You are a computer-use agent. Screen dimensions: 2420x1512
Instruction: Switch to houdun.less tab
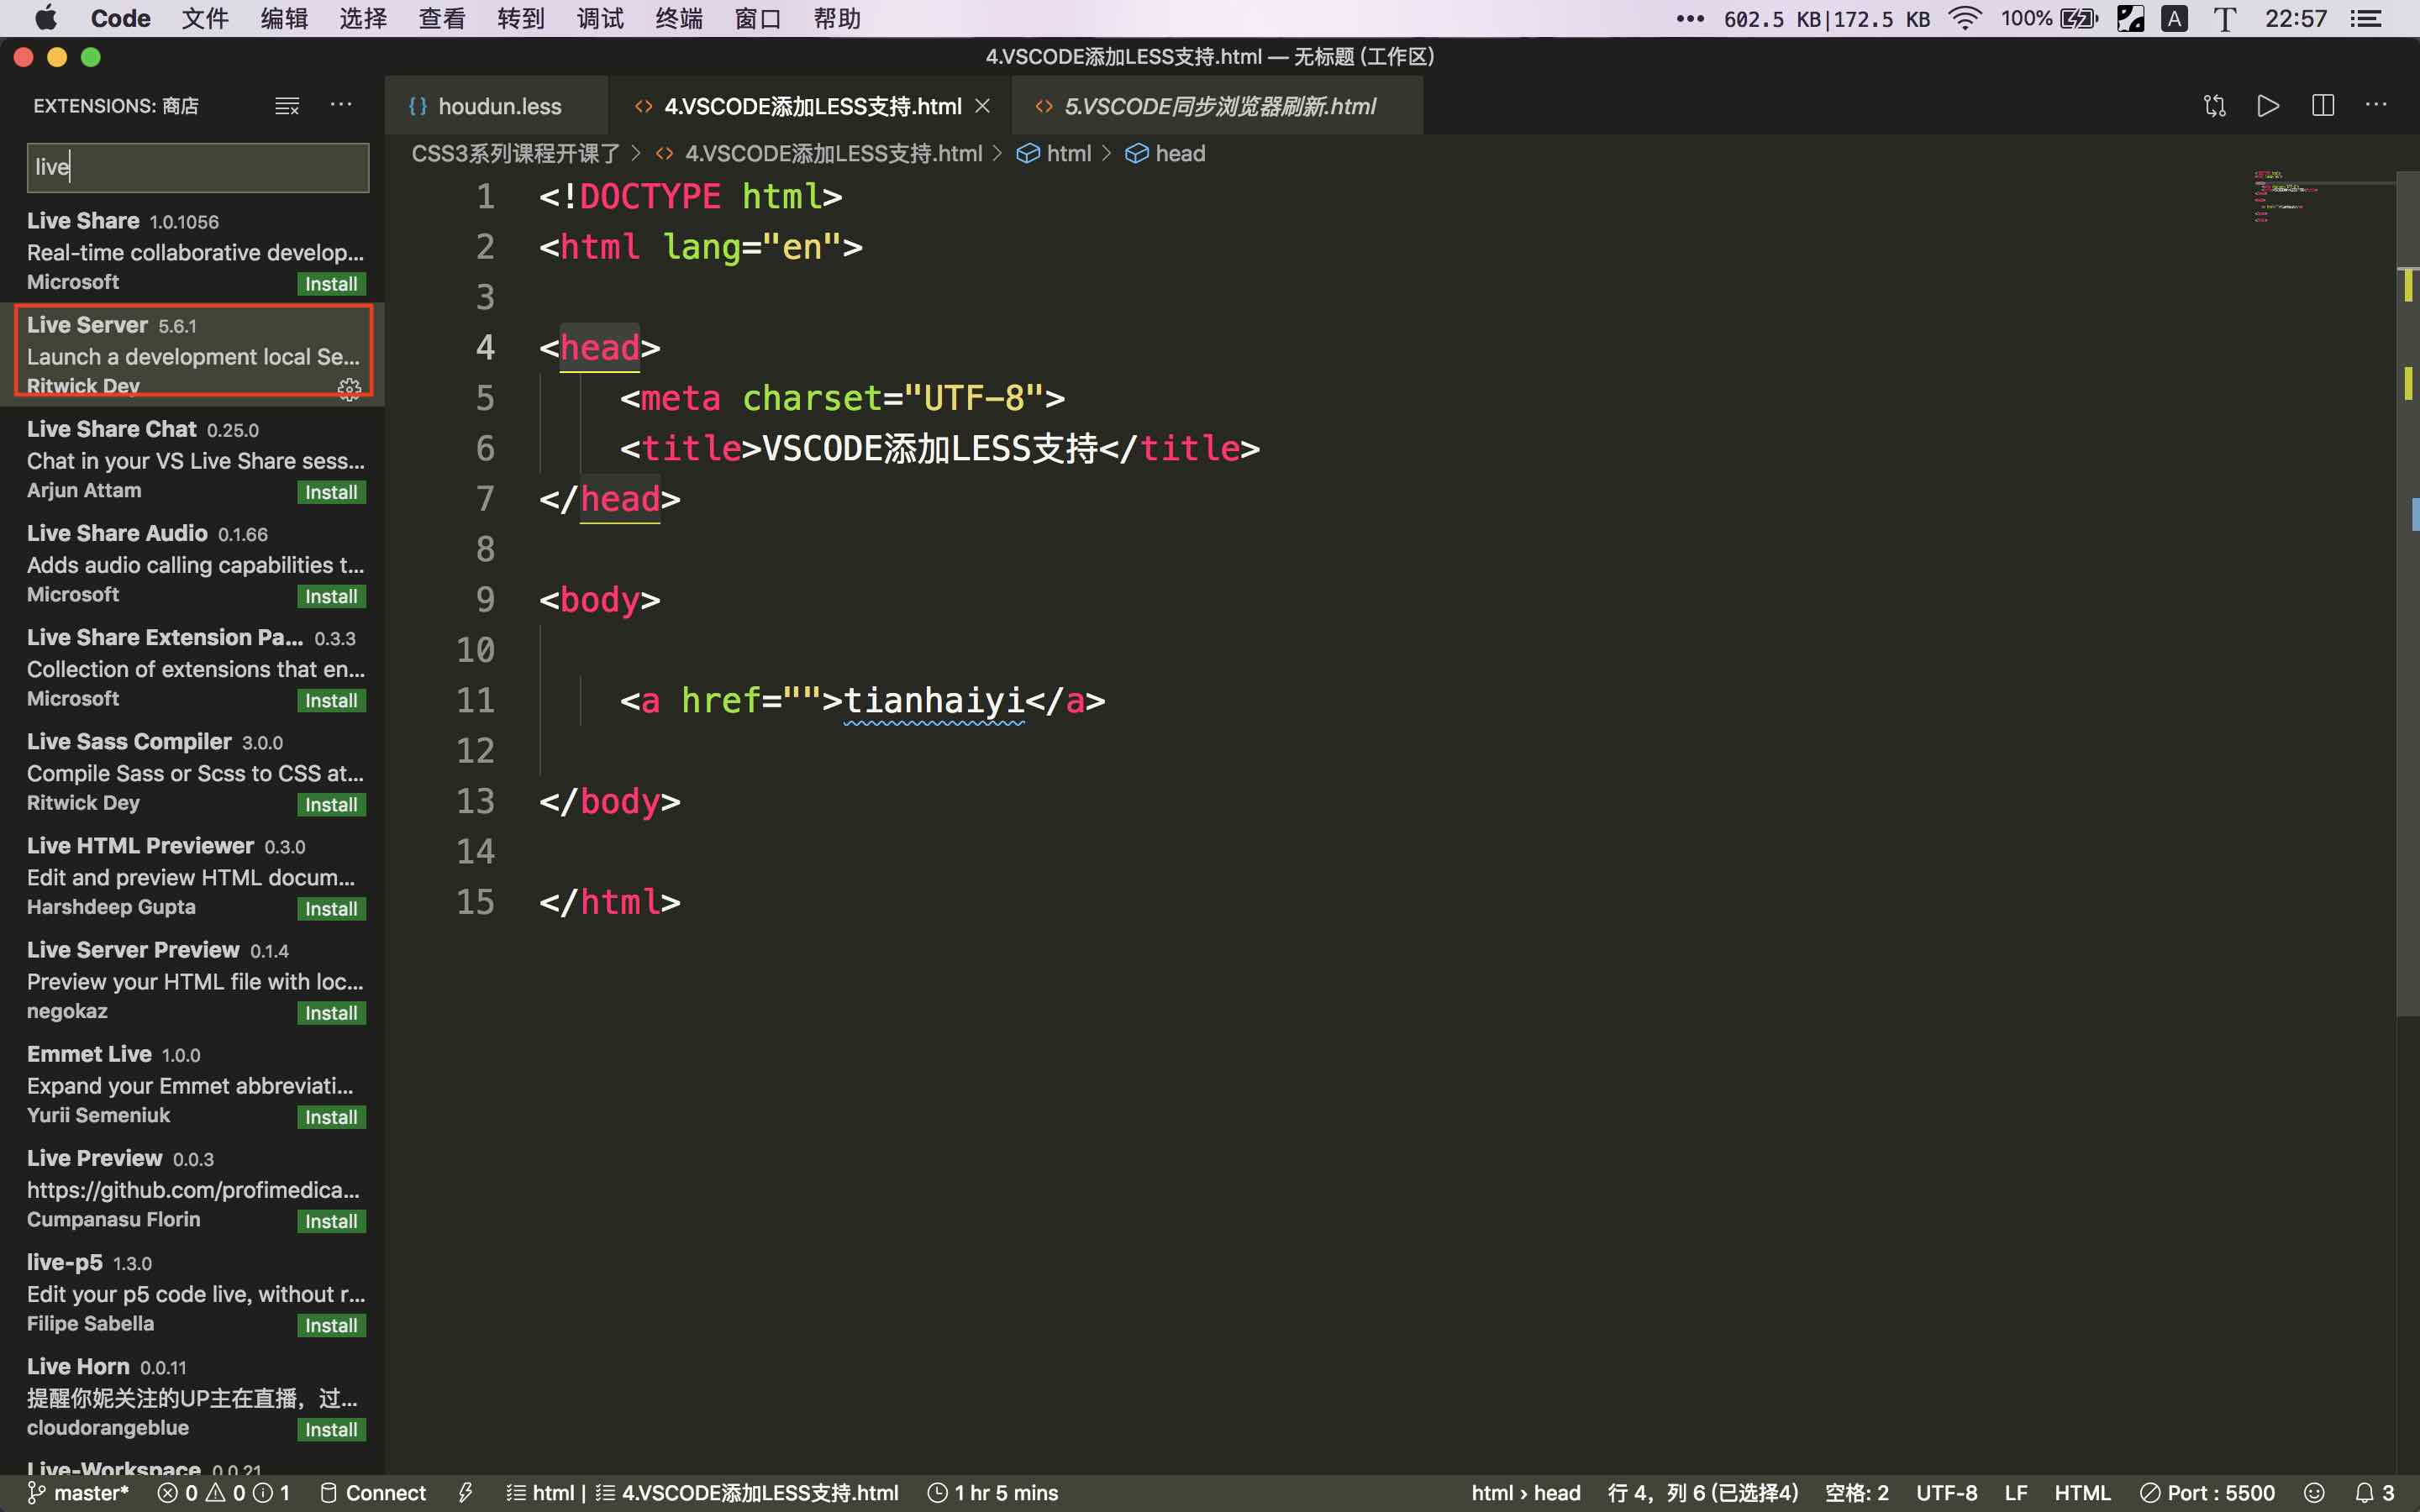[x=497, y=106]
